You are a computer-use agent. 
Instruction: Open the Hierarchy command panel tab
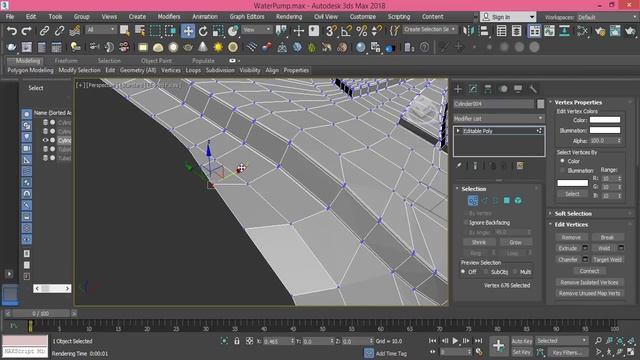(x=488, y=89)
